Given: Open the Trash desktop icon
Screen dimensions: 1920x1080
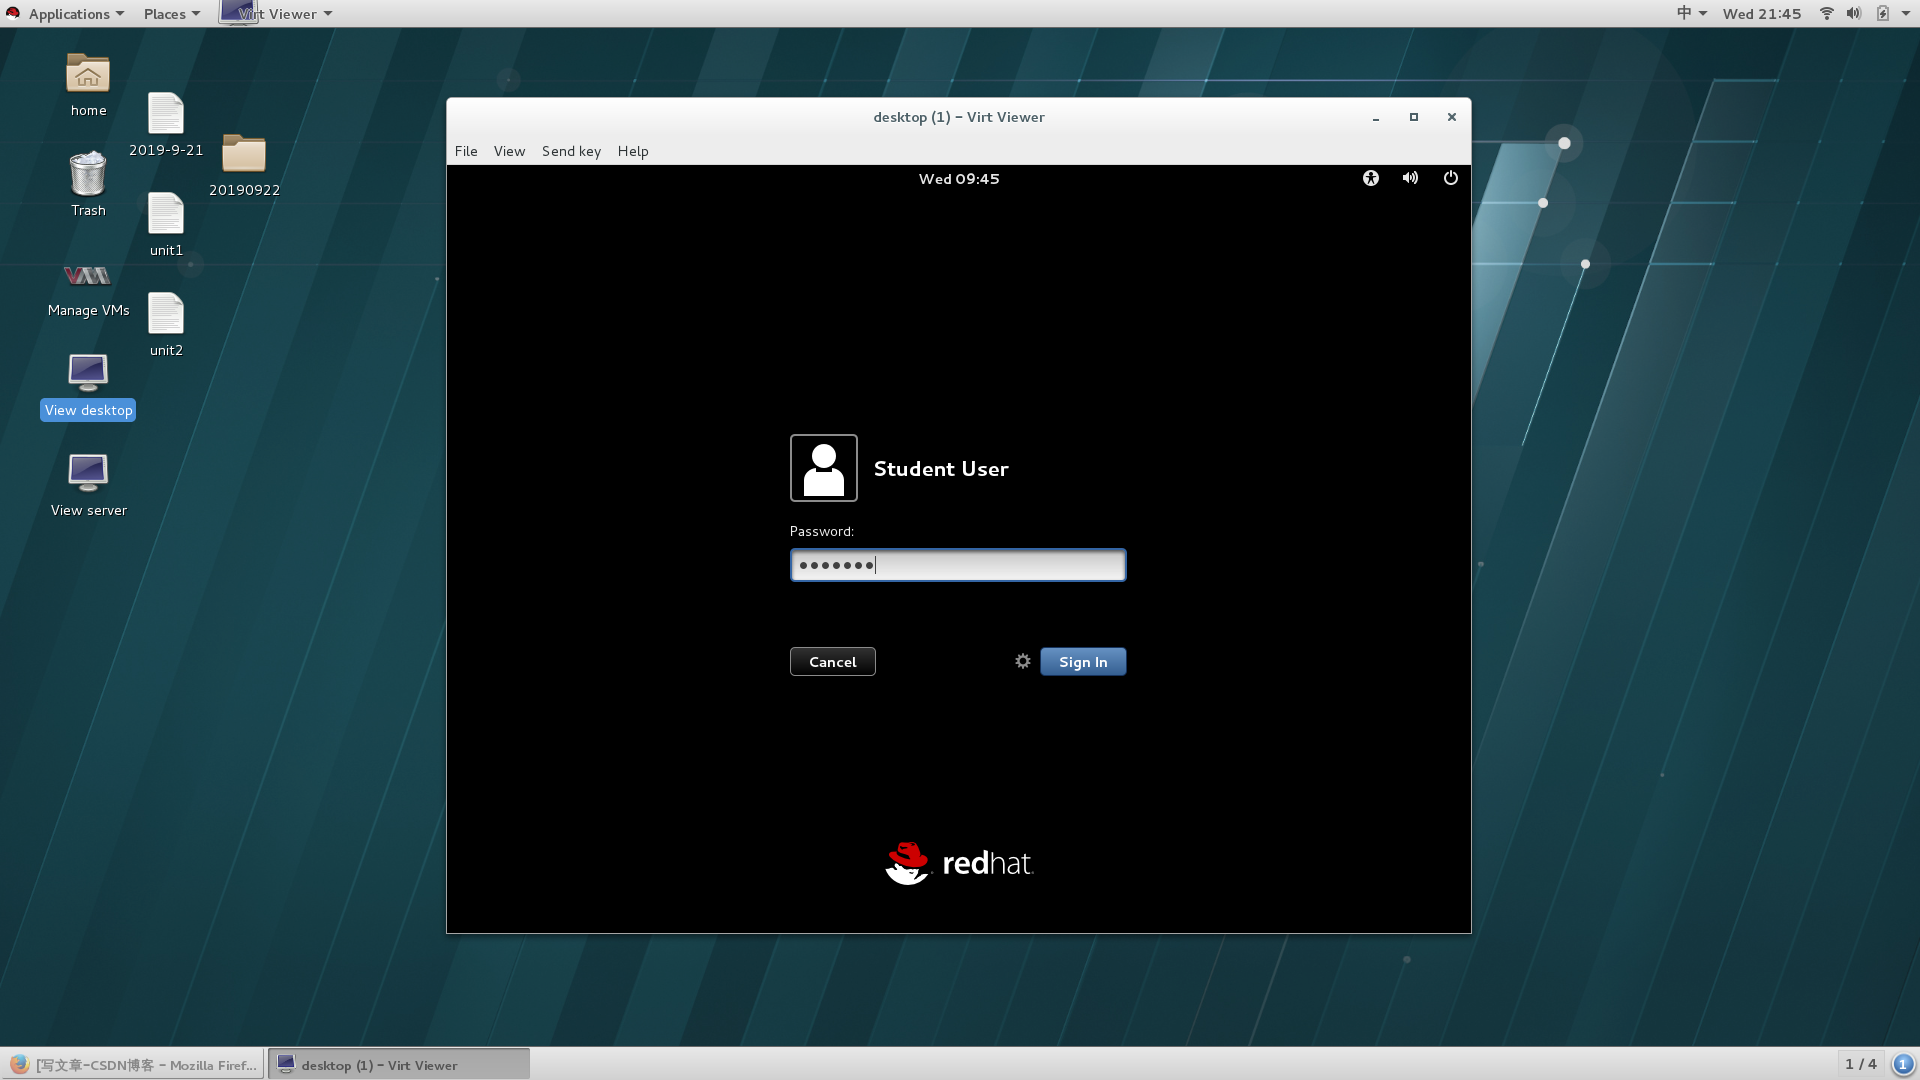Looking at the screenshot, I should (x=88, y=175).
